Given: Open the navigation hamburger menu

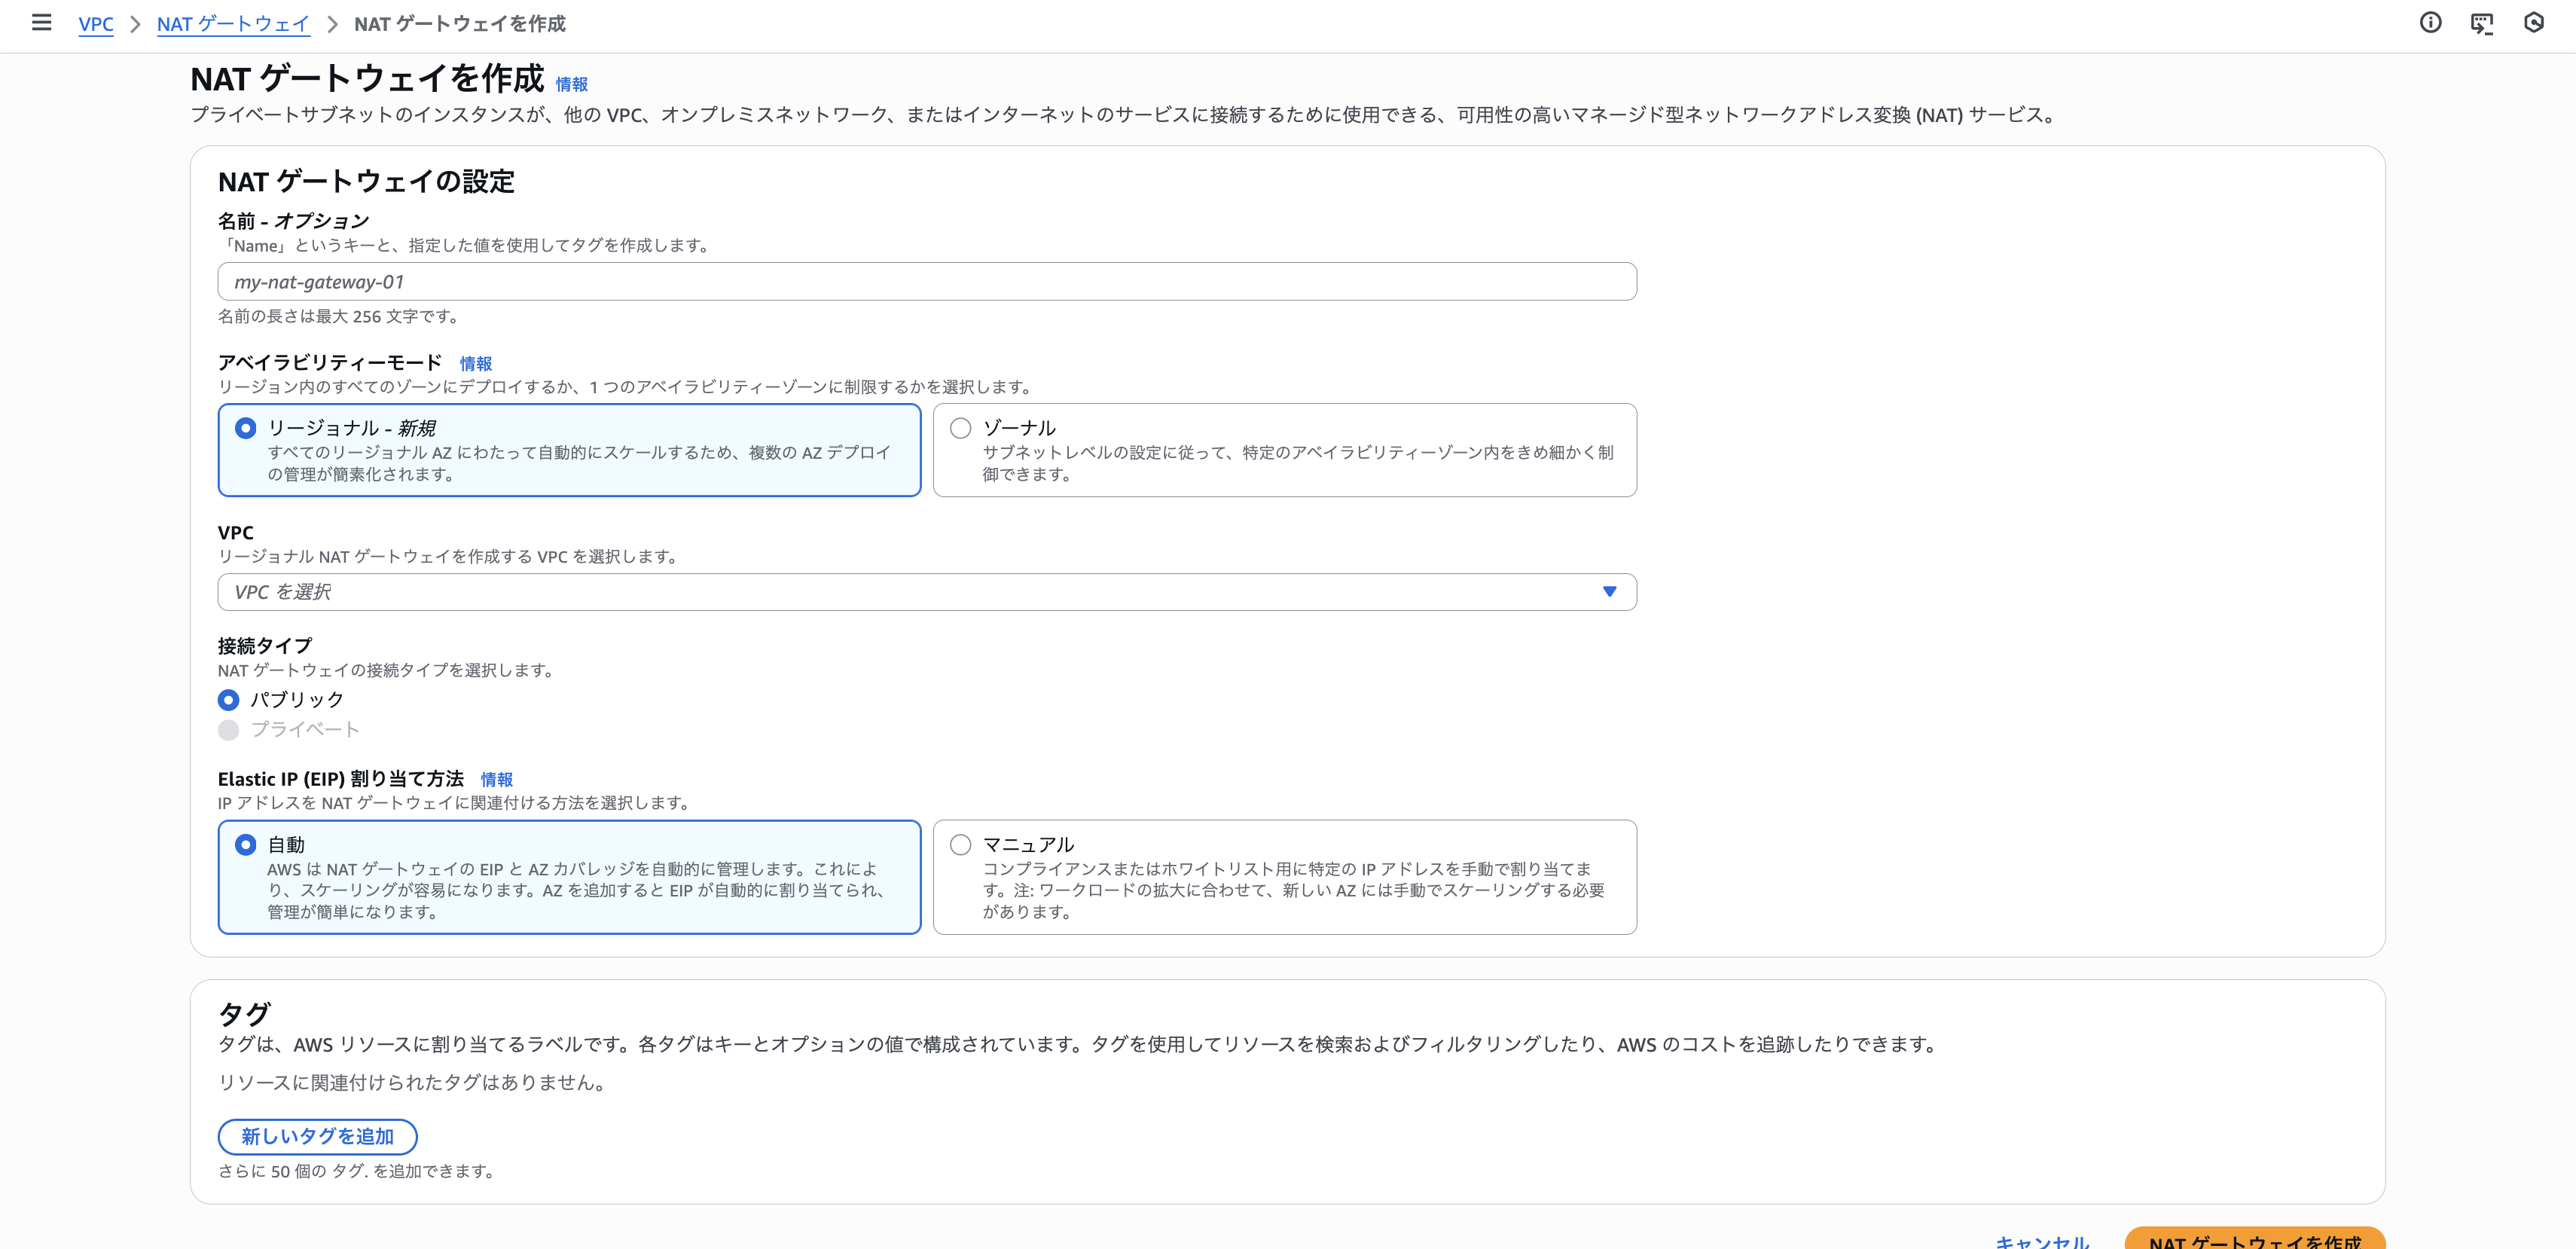Looking at the screenshot, I should [x=41, y=23].
